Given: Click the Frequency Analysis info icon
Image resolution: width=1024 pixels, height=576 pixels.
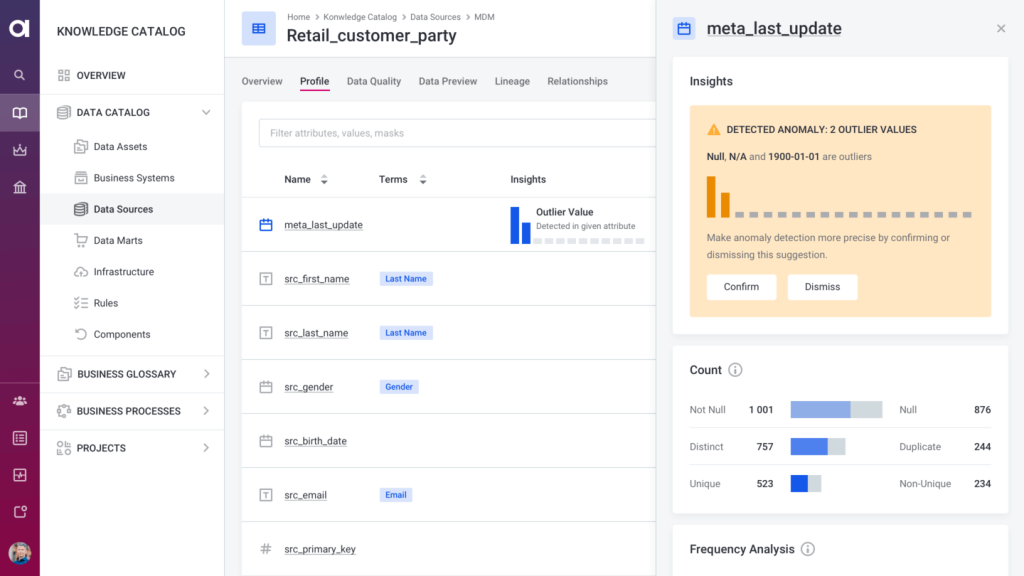Looking at the screenshot, I should point(808,549).
